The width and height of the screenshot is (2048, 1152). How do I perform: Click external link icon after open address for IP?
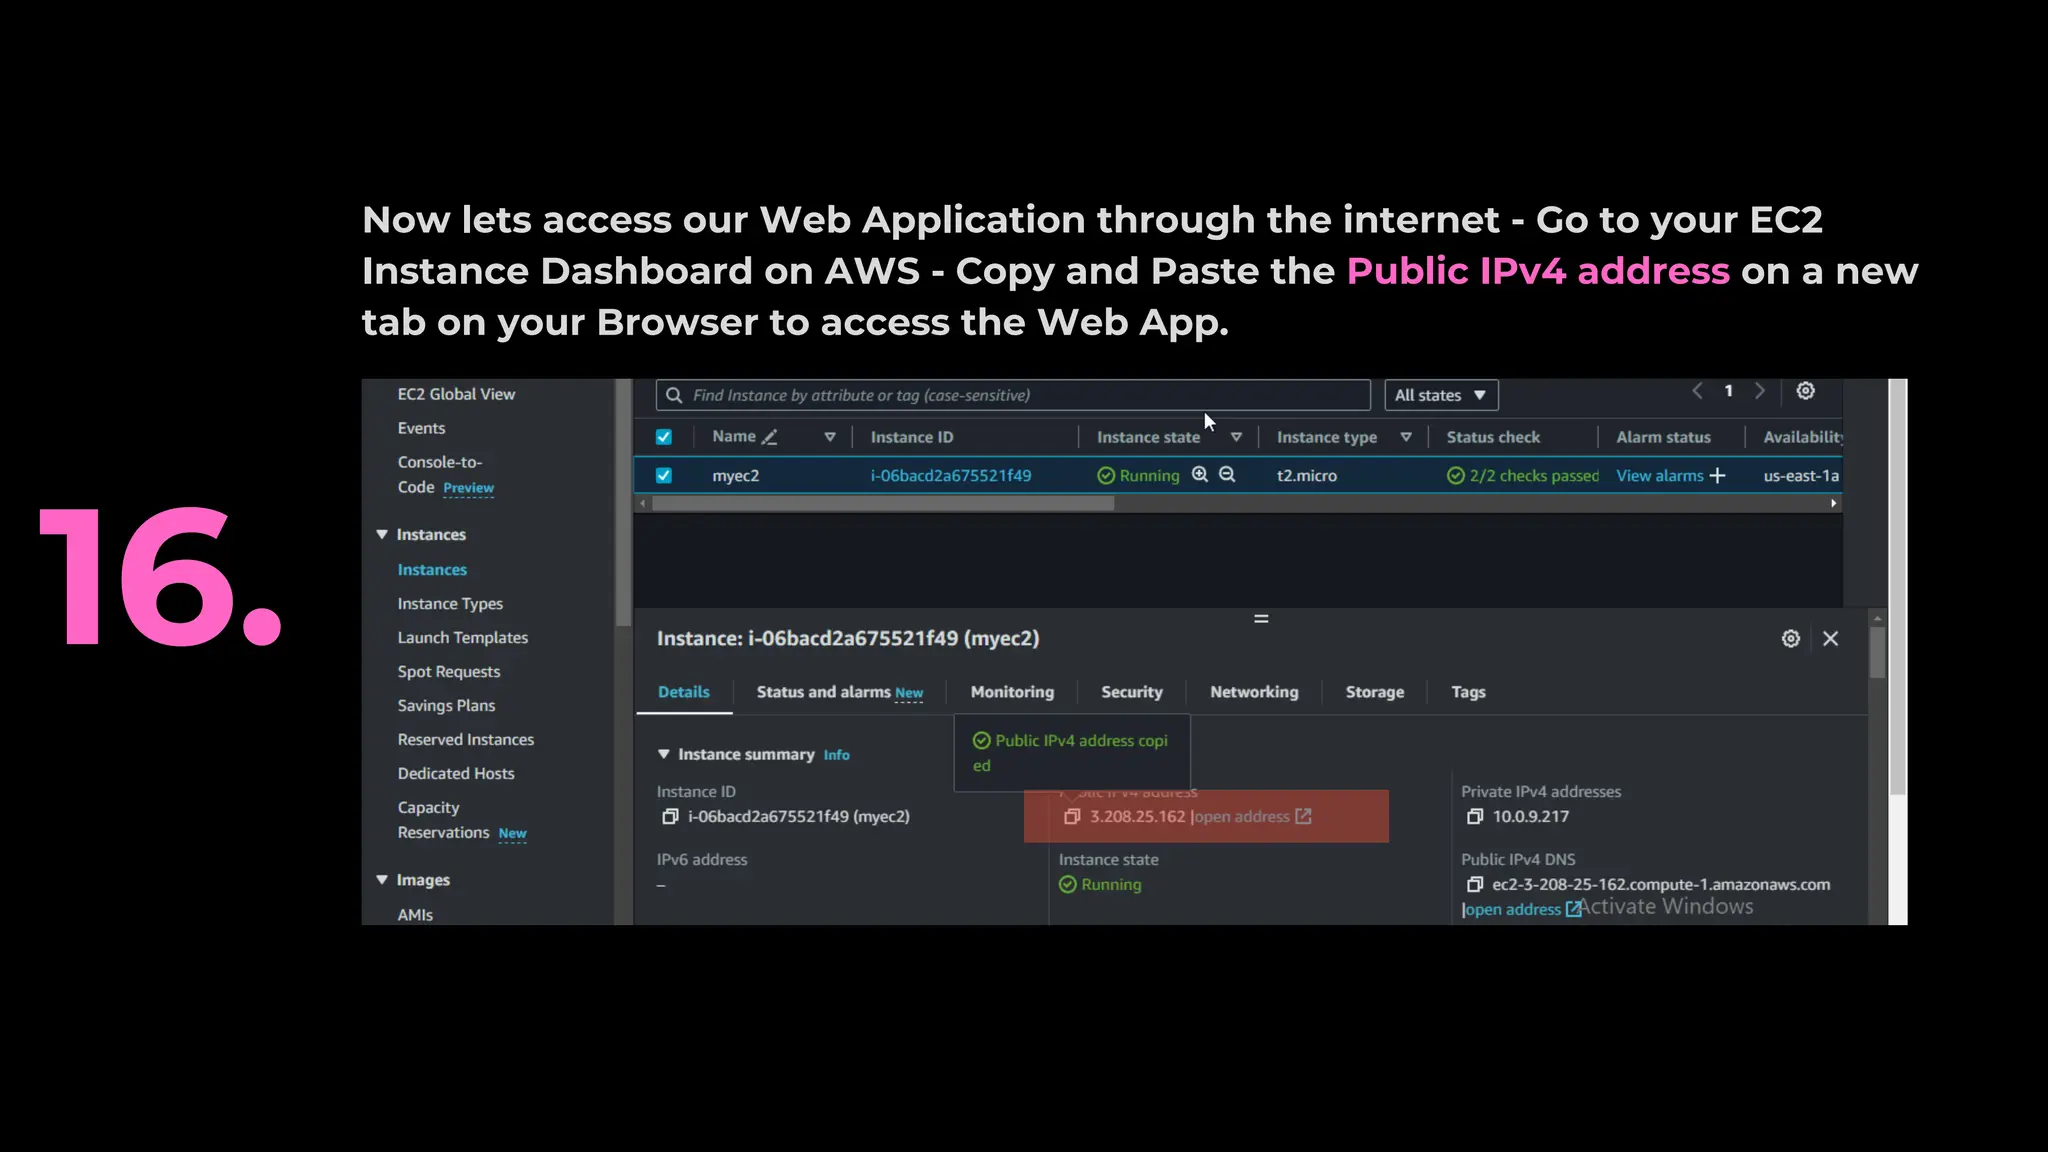click(1303, 817)
